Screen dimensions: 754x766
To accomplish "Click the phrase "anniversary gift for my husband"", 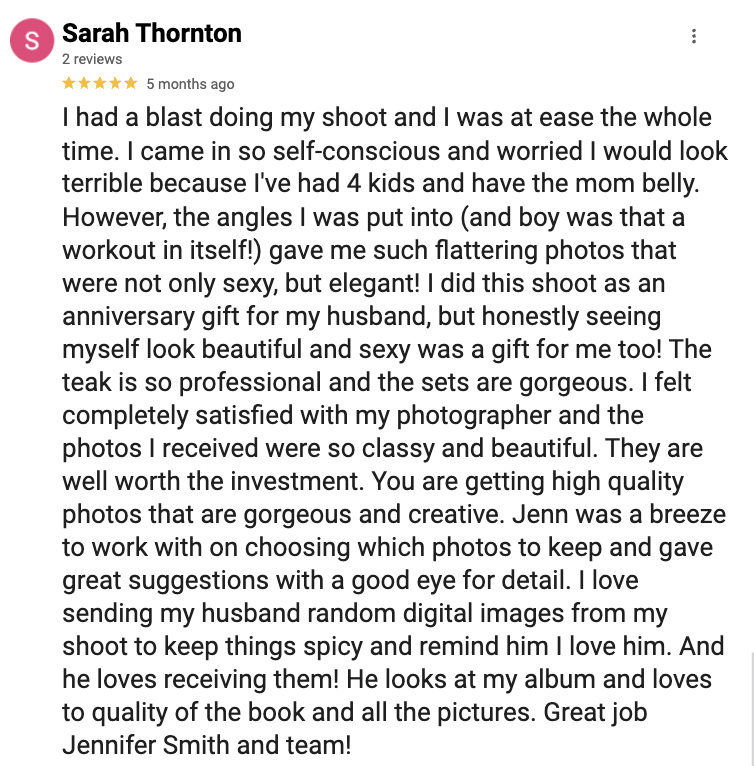I will click(x=246, y=317).
